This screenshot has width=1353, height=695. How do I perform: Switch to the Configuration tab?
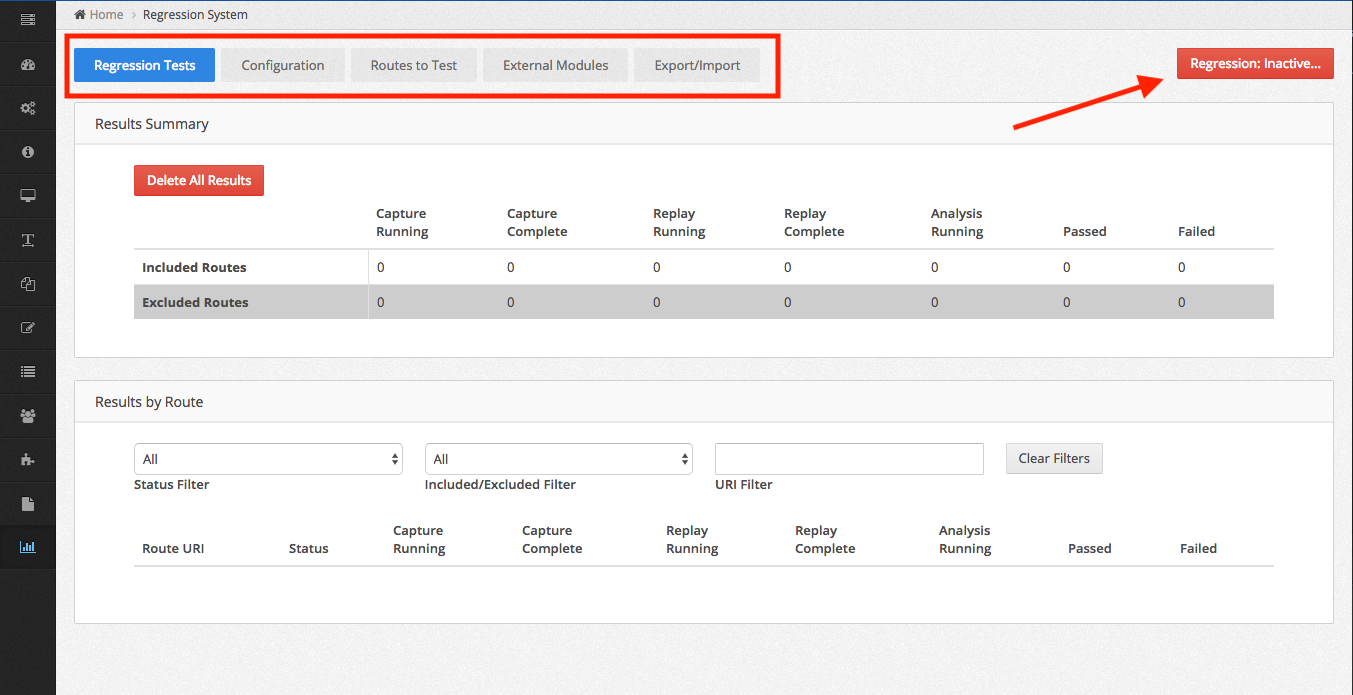point(283,65)
